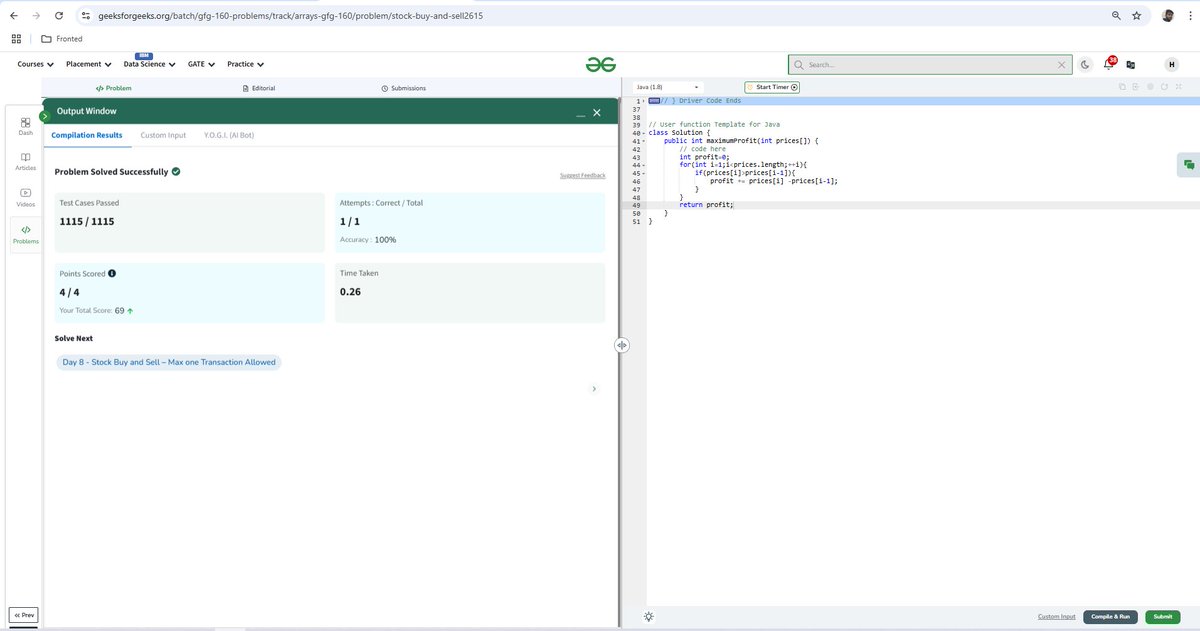
Task: Click the site info icon in address bar
Action: tap(86, 16)
